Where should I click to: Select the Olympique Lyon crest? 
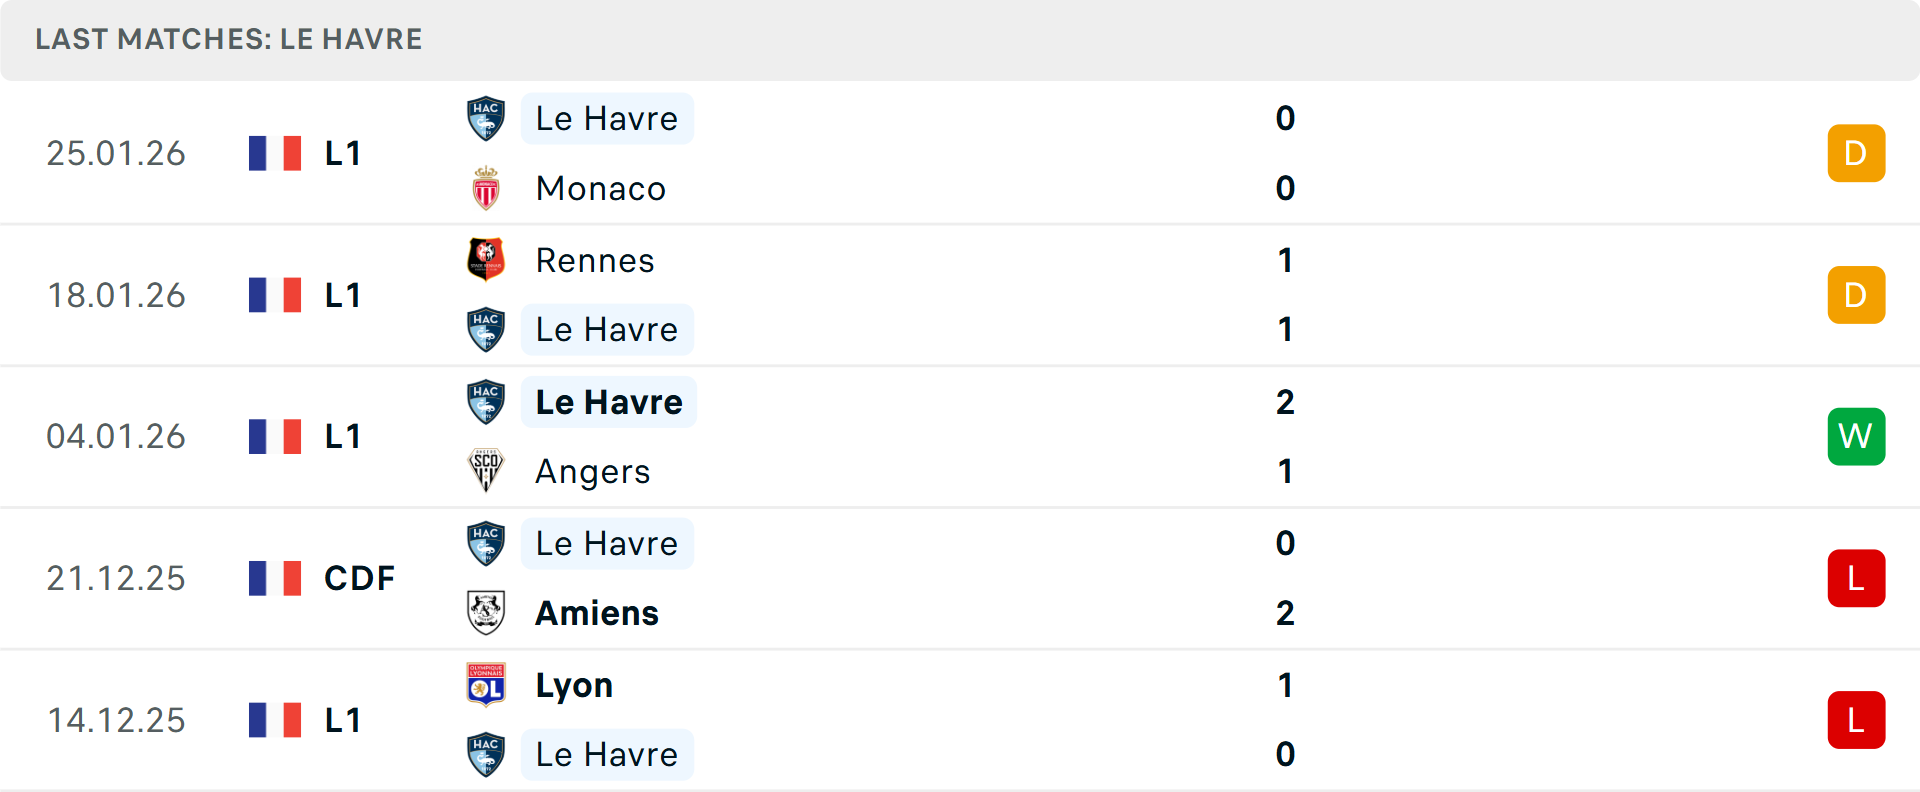pyautogui.click(x=486, y=685)
